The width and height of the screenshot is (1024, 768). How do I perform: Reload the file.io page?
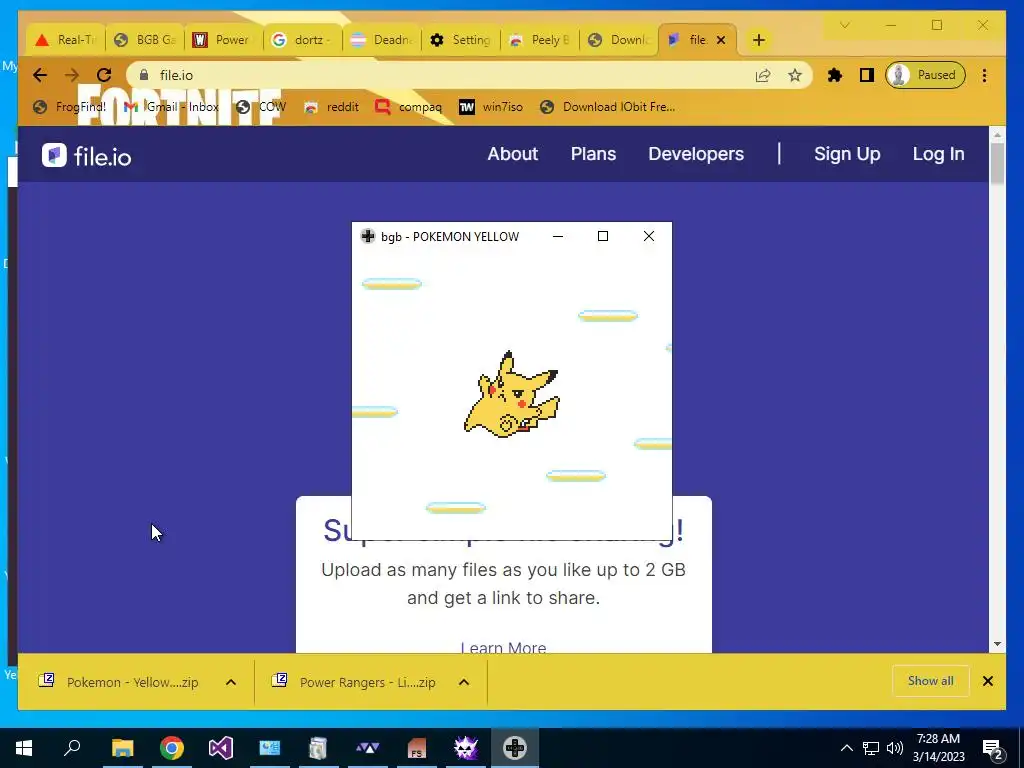point(104,75)
